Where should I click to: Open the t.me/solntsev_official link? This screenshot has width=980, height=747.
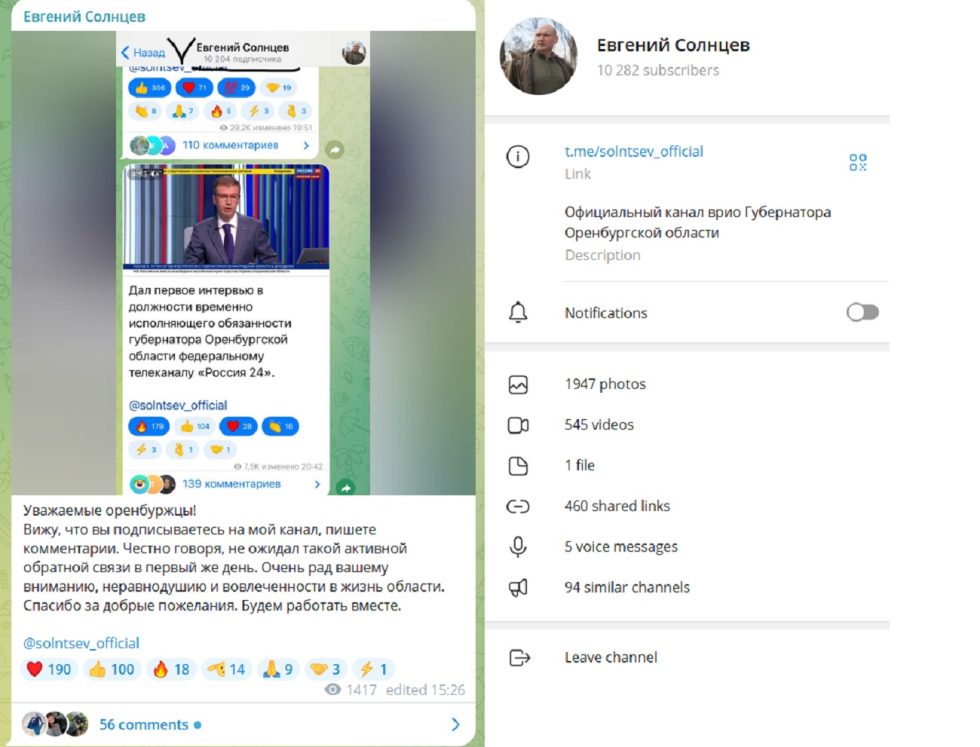(634, 151)
